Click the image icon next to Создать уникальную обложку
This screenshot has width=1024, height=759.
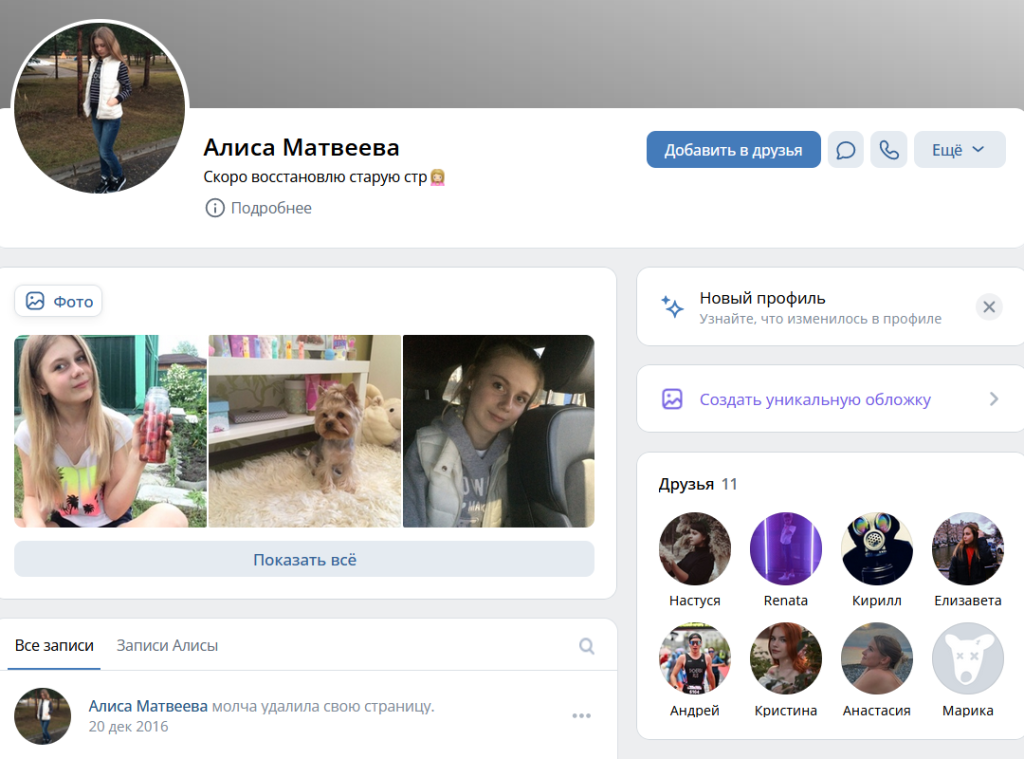672,399
